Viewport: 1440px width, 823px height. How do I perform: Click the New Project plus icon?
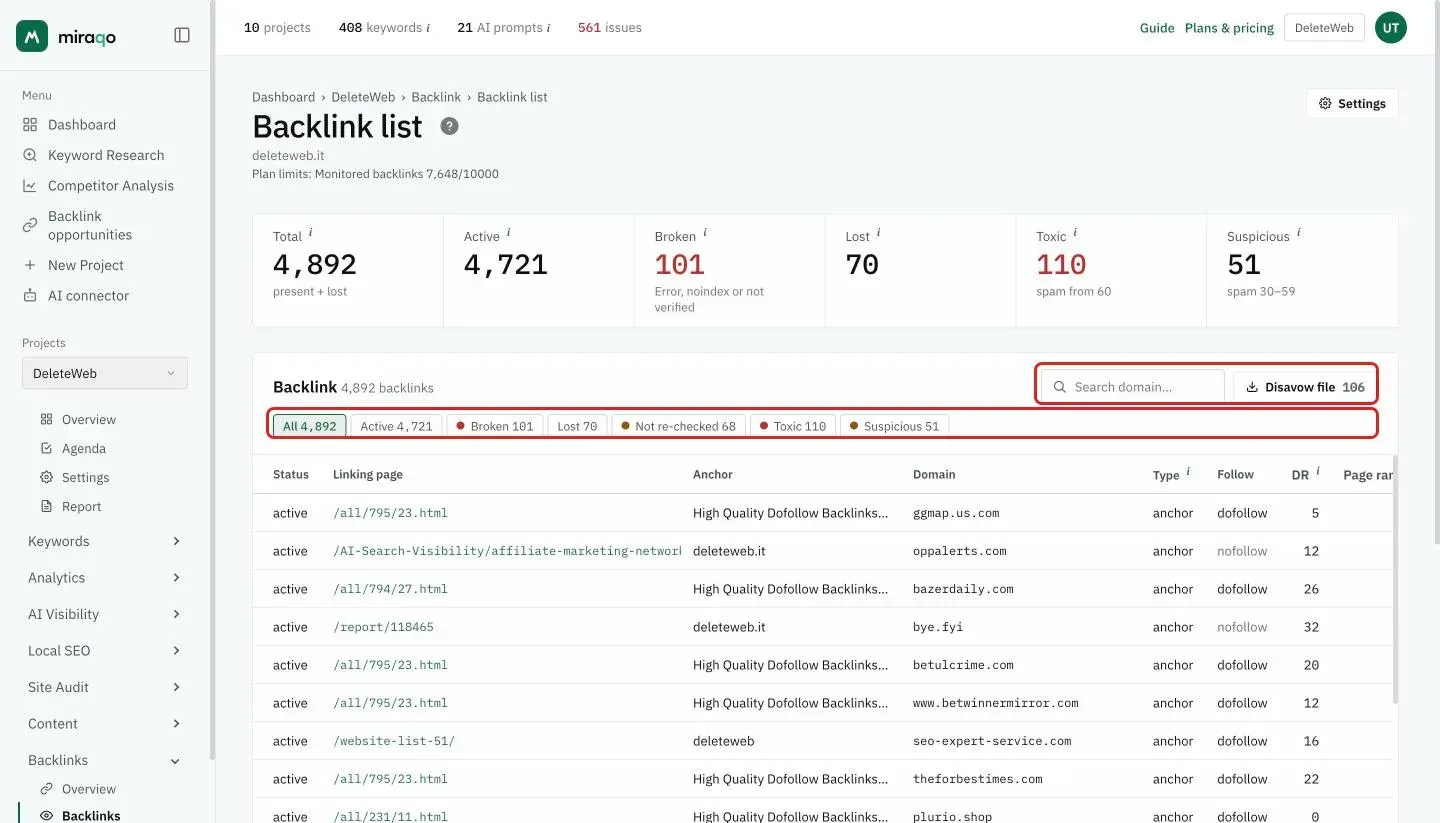30,265
